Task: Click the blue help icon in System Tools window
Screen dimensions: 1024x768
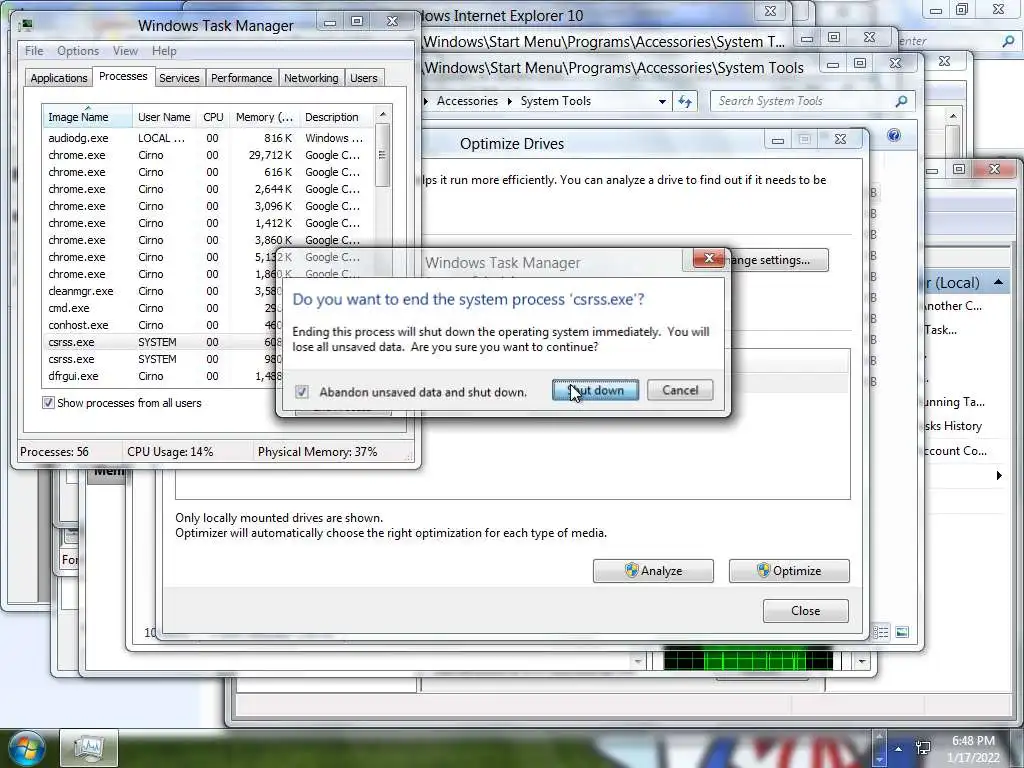Action: click(893, 135)
